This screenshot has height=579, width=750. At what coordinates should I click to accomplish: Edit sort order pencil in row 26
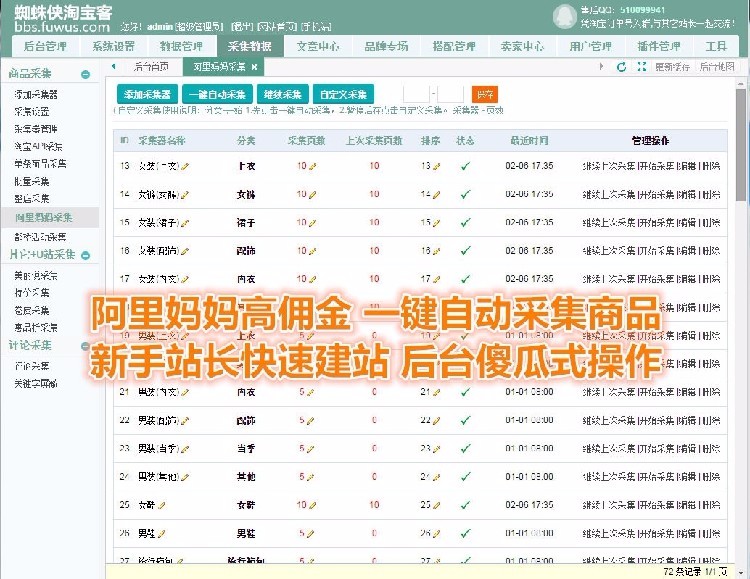click(x=436, y=534)
